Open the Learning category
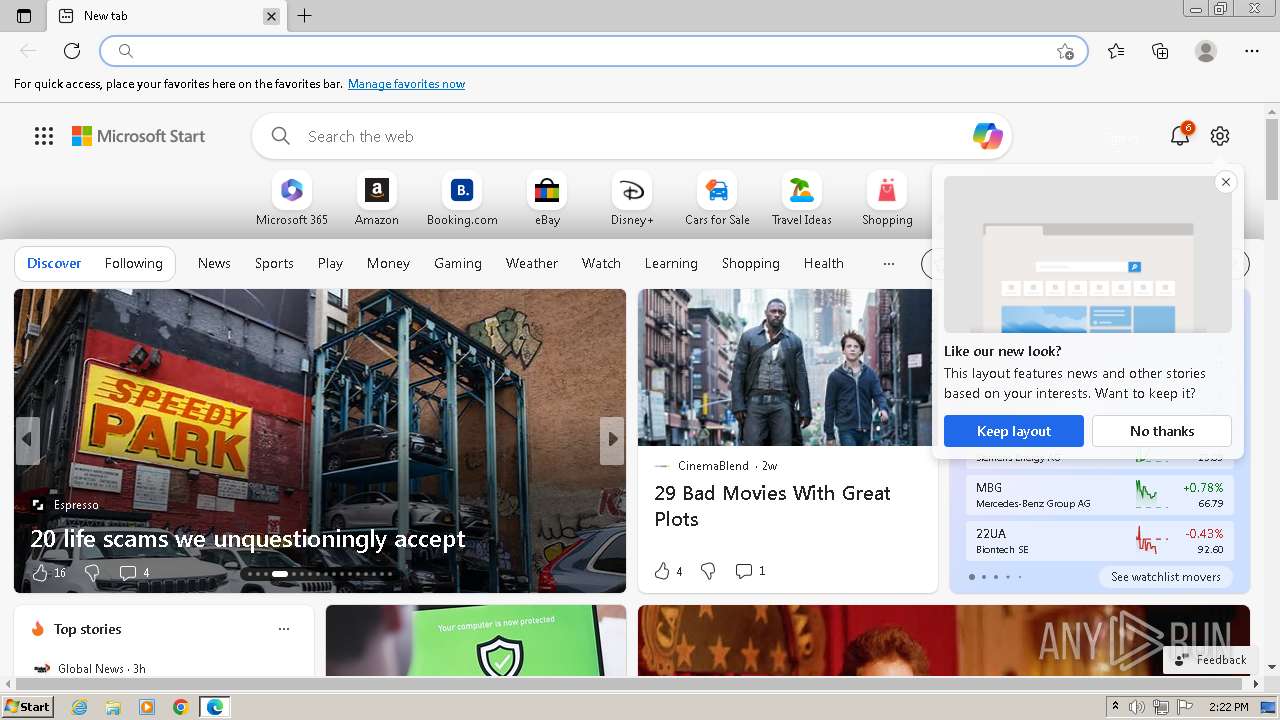 (671, 264)
